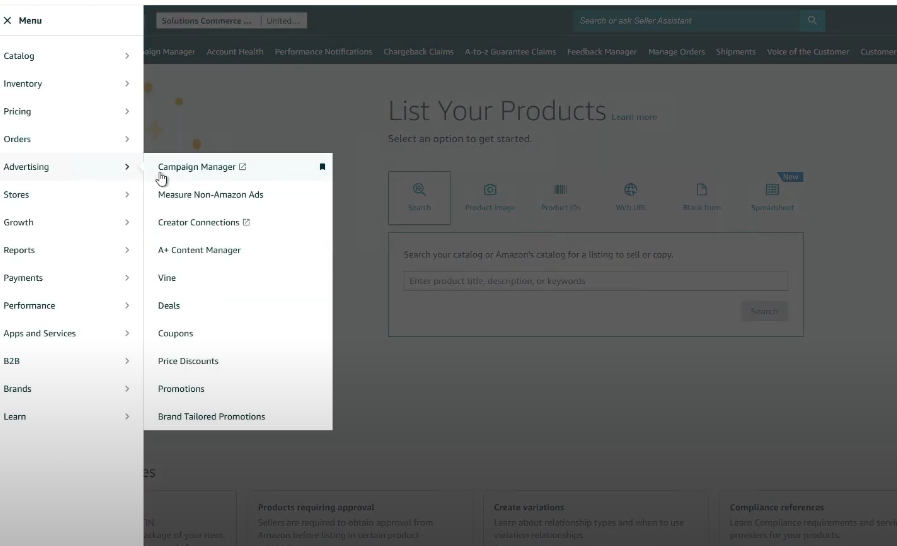Open Shipments link in top navigation
This screenshot has width=897, height=546.
pyautogui.click(x=736, y=52)
